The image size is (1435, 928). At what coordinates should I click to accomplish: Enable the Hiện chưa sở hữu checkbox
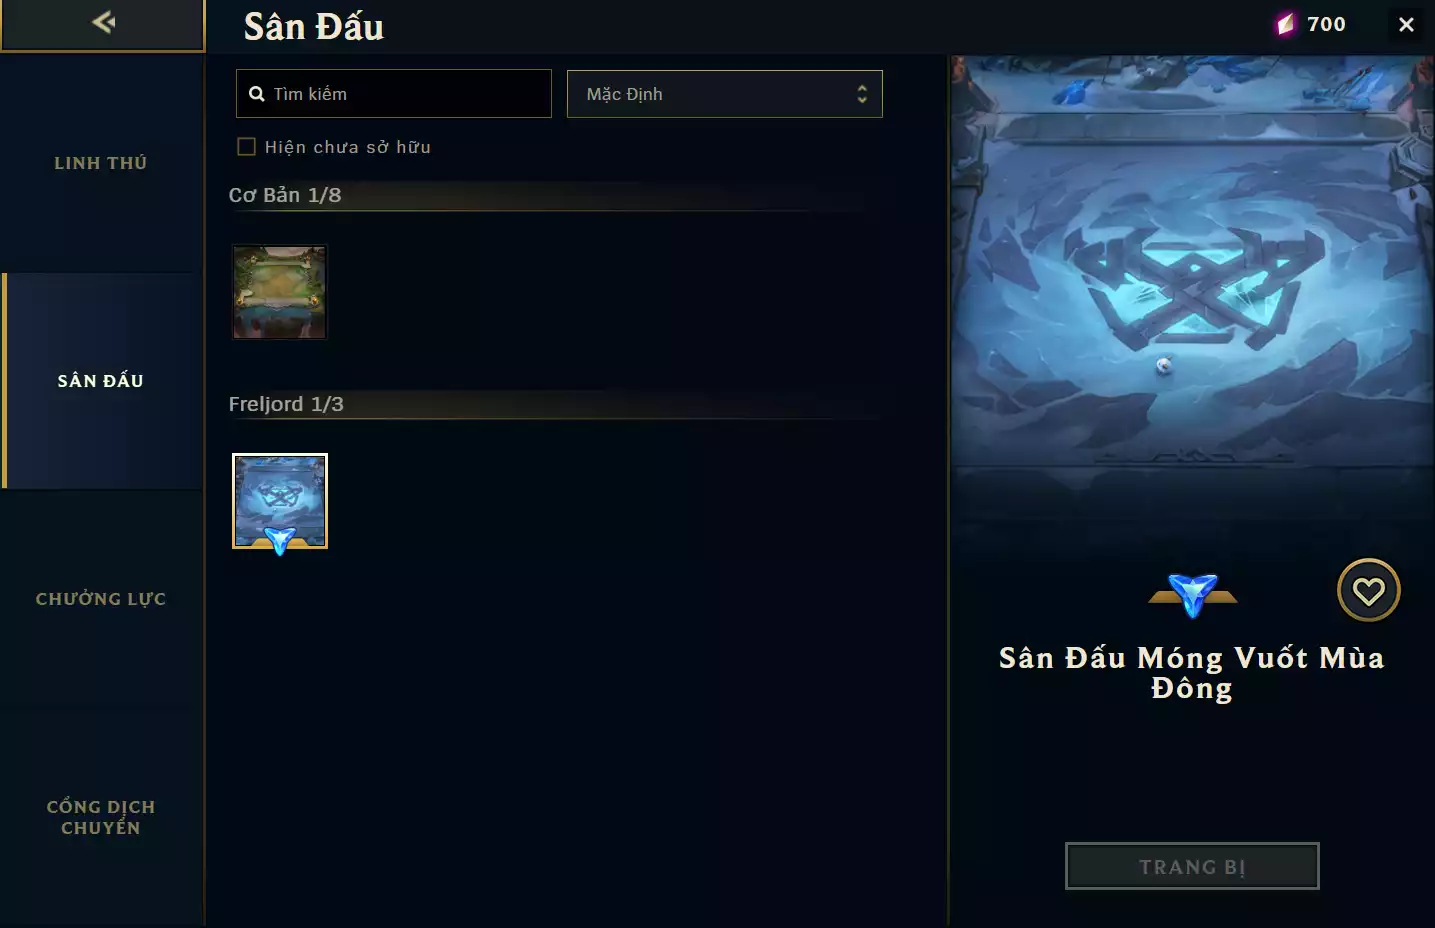246,147
